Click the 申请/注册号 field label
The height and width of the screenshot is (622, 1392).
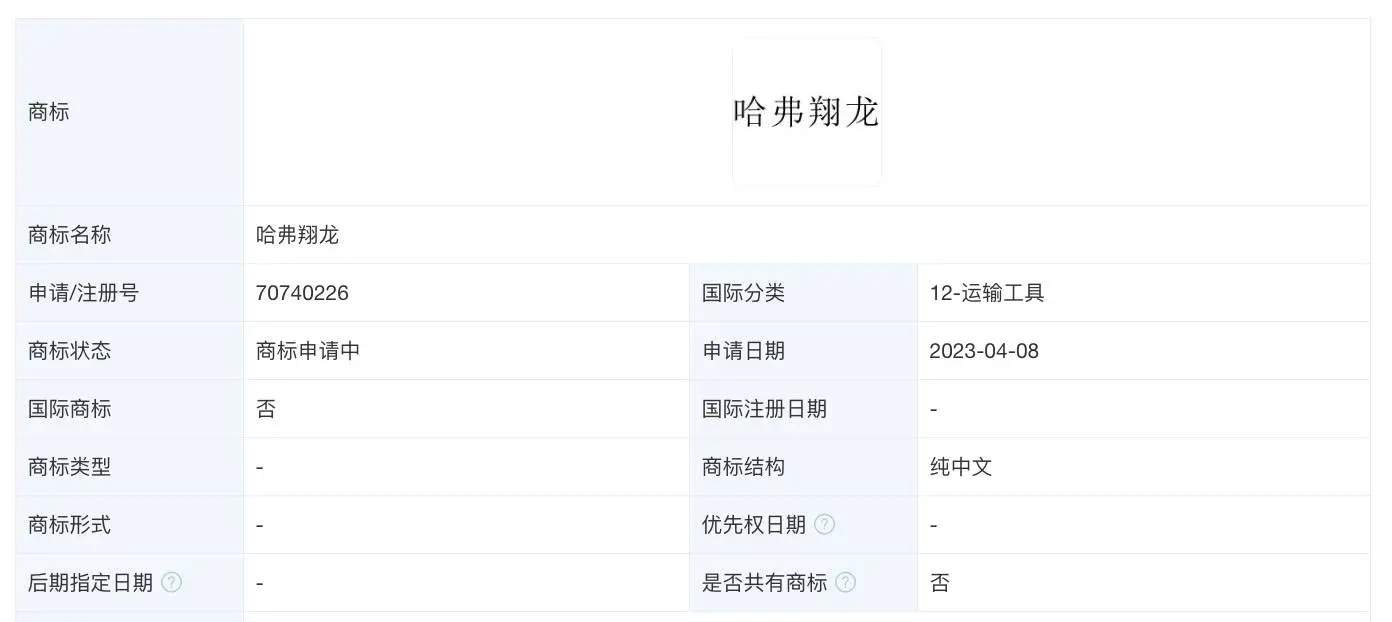(x=83, y=293)
